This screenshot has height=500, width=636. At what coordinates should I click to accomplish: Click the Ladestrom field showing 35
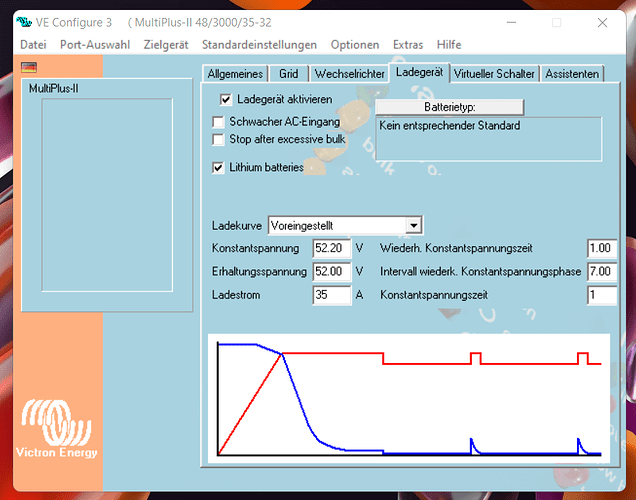point(331,295)
